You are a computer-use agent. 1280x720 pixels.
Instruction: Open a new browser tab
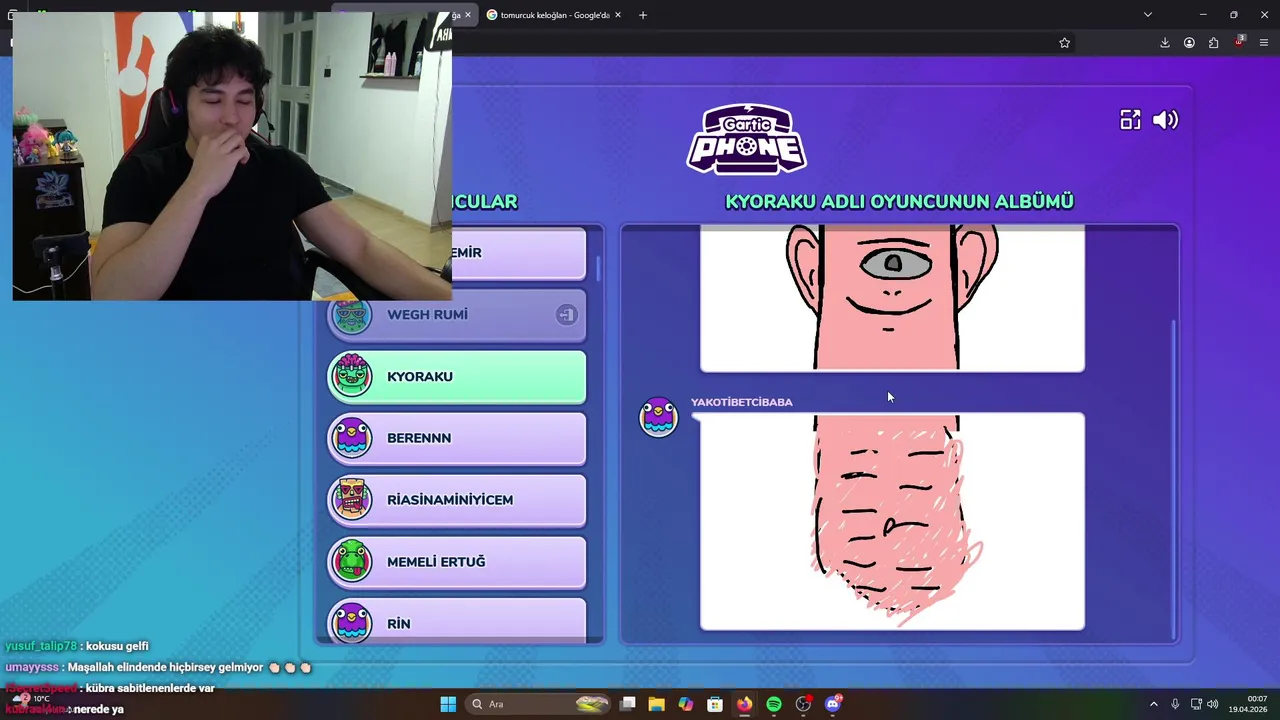pos(642,15)
